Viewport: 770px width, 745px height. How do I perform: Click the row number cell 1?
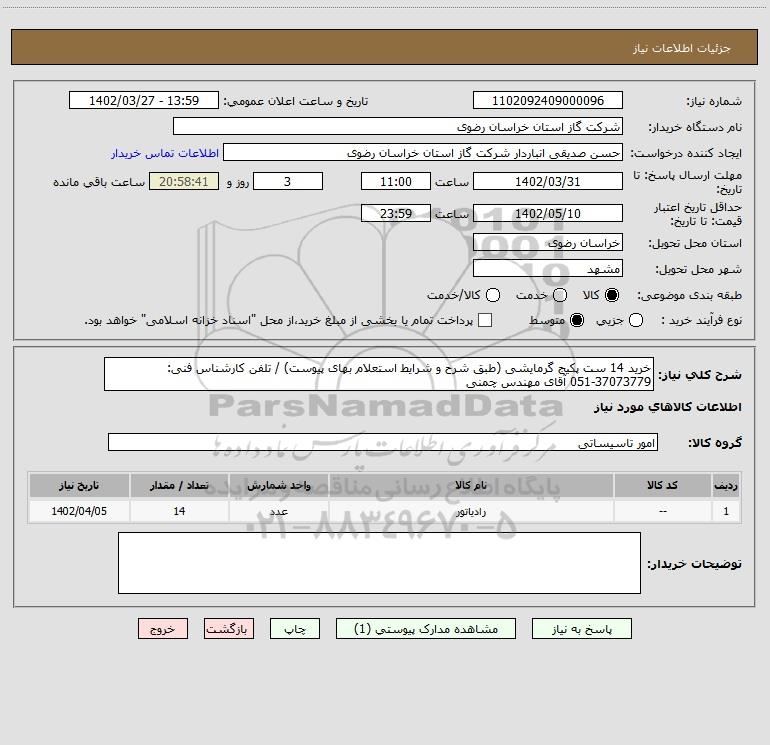(x=726, y=511)
